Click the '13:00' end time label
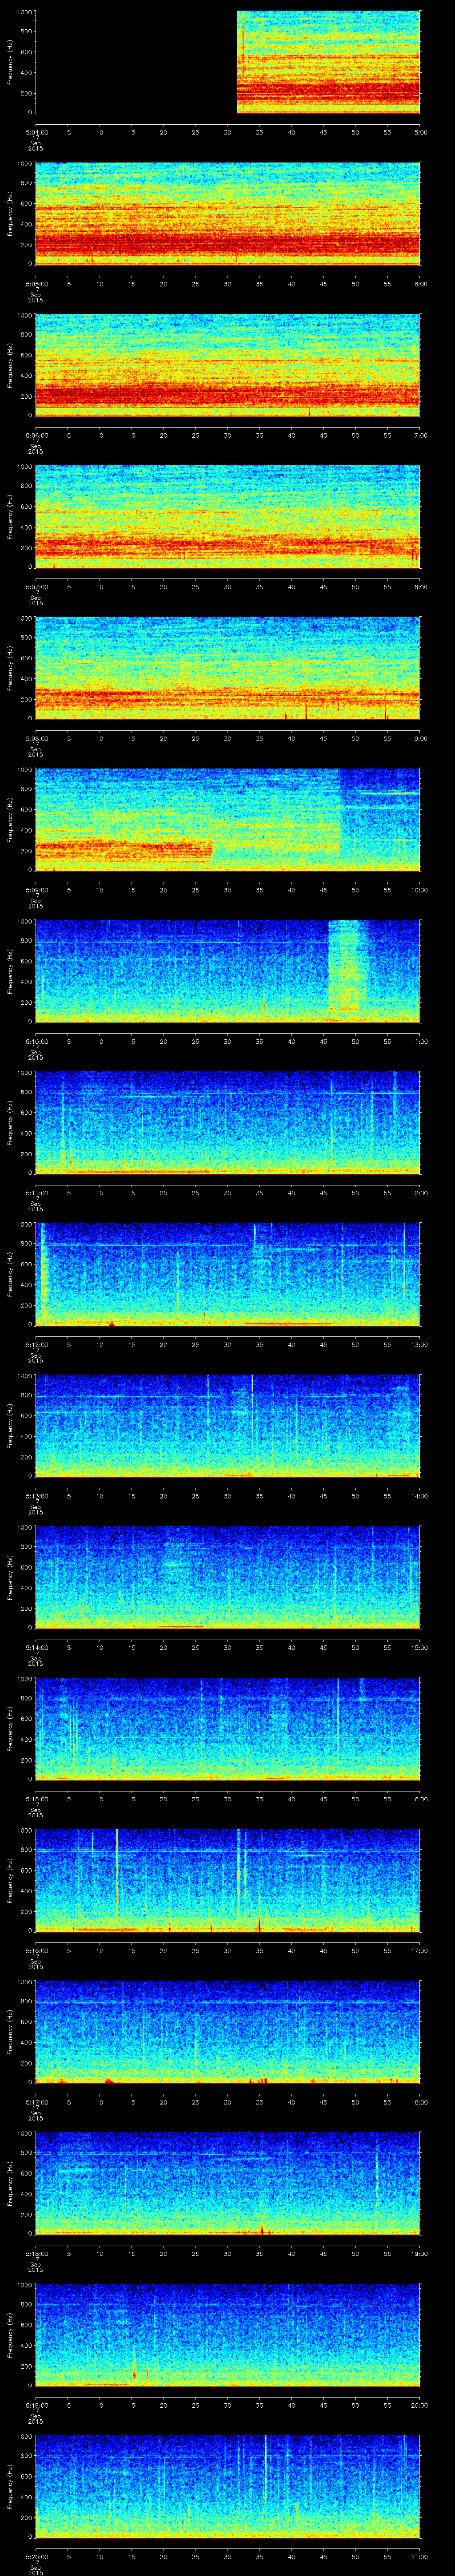 tap(419, 1344)
